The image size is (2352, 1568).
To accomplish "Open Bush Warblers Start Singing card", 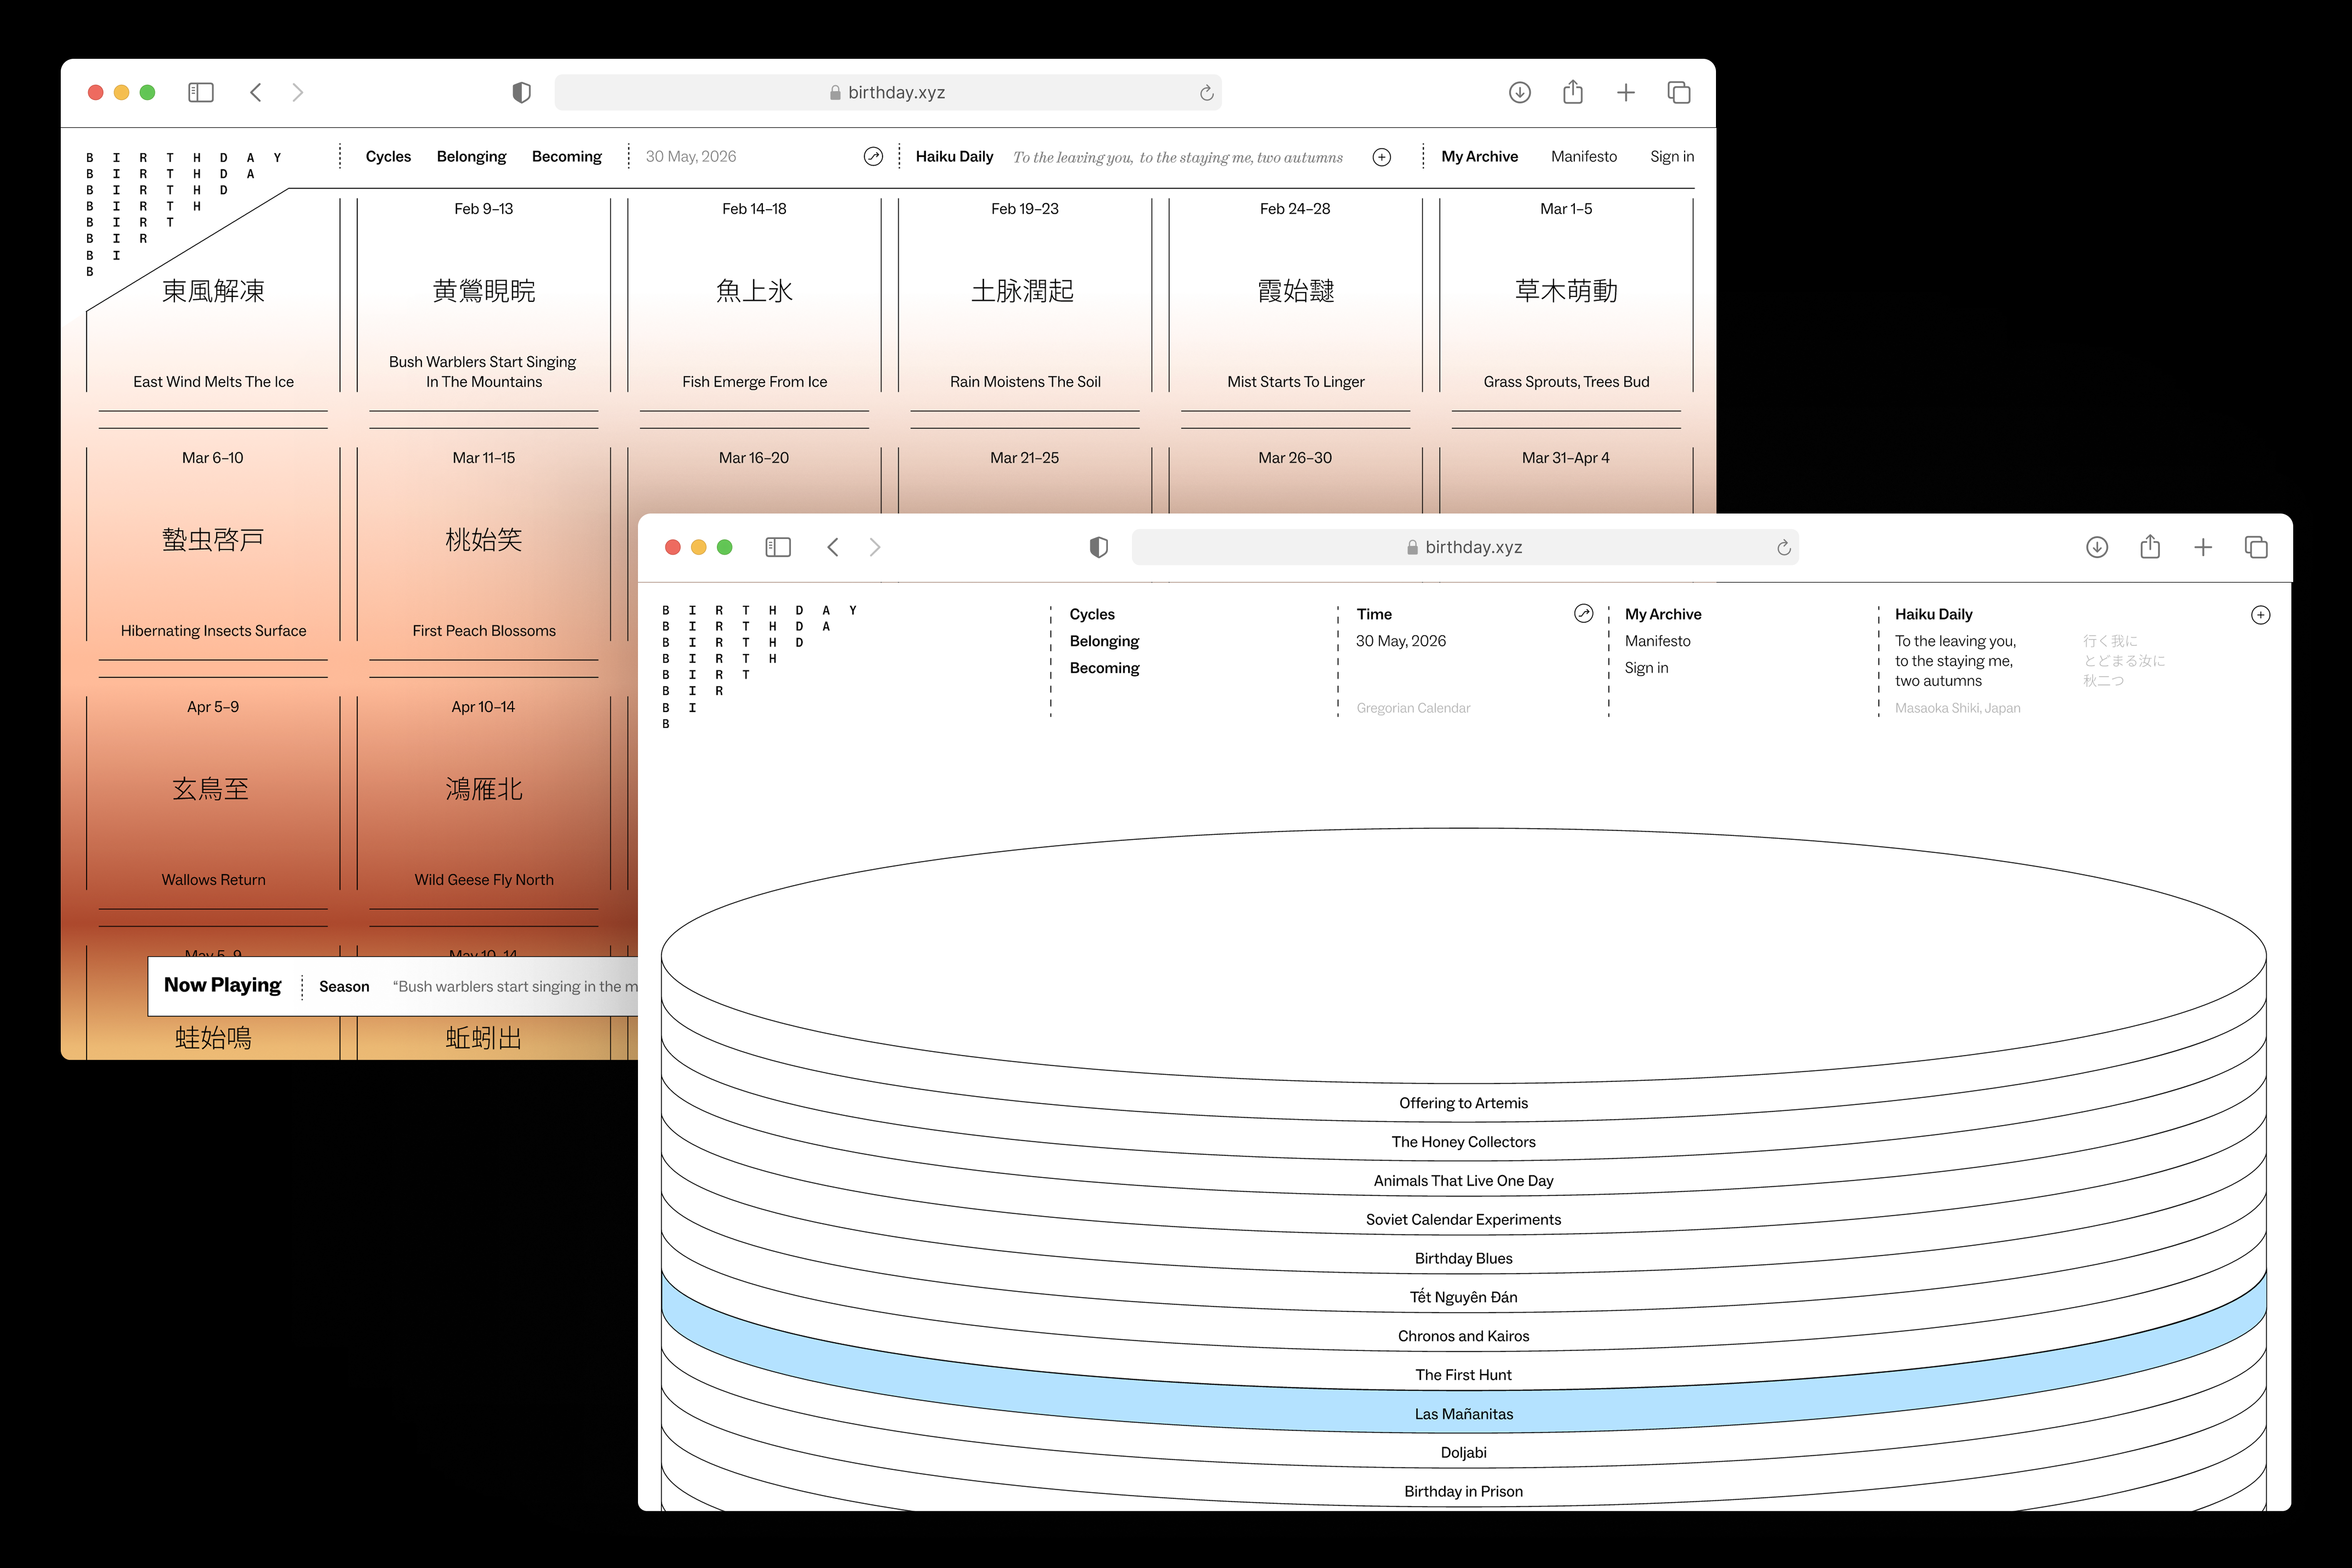I will pyautogui.click(x=484, y=295).
